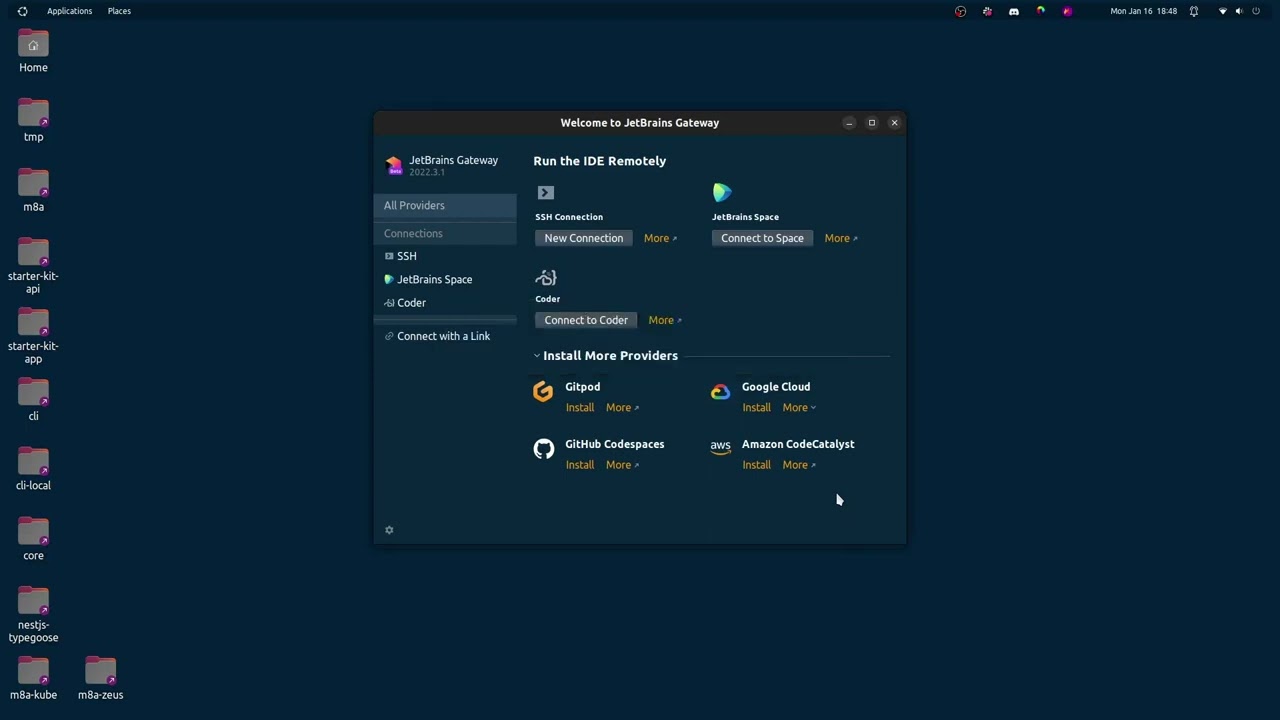The height and width of the screenshot is (720, 1280).
Task: Click the Gitpod logo icon
Action: point(543,392)
